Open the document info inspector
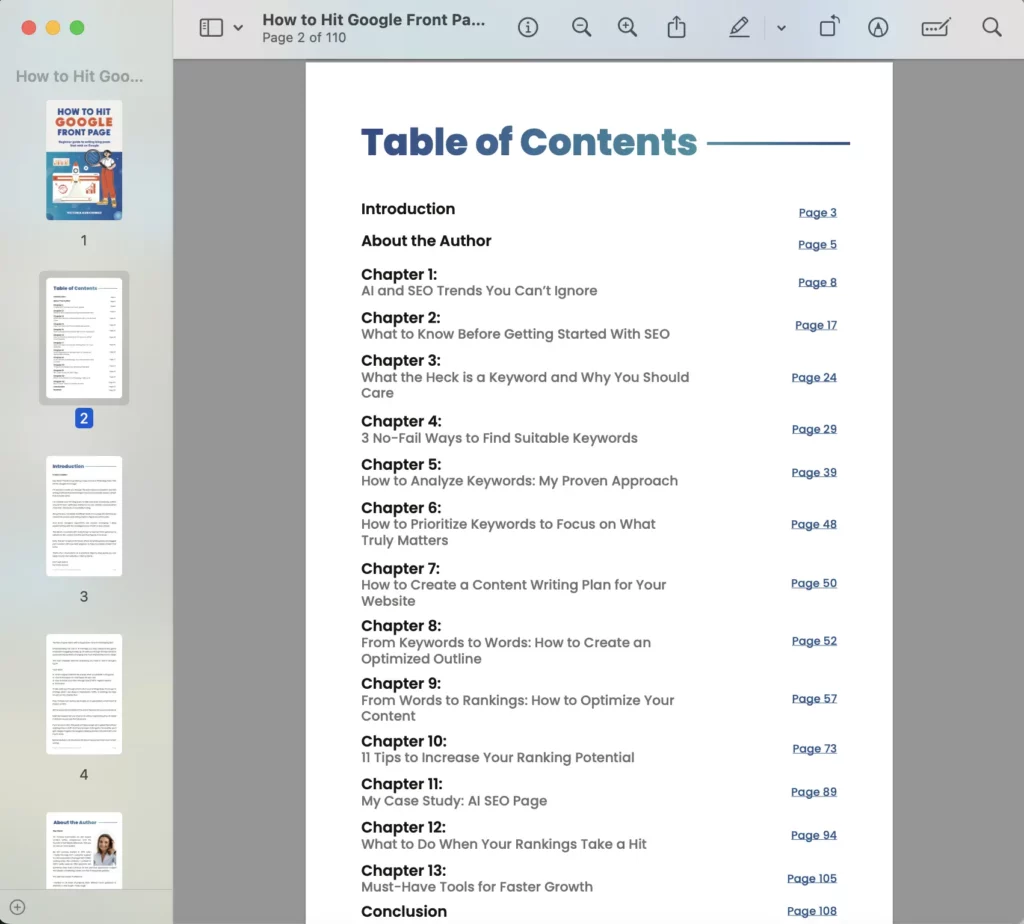Screen dimensions: 1024x924 pyautogui.click(x=528, y=27)
